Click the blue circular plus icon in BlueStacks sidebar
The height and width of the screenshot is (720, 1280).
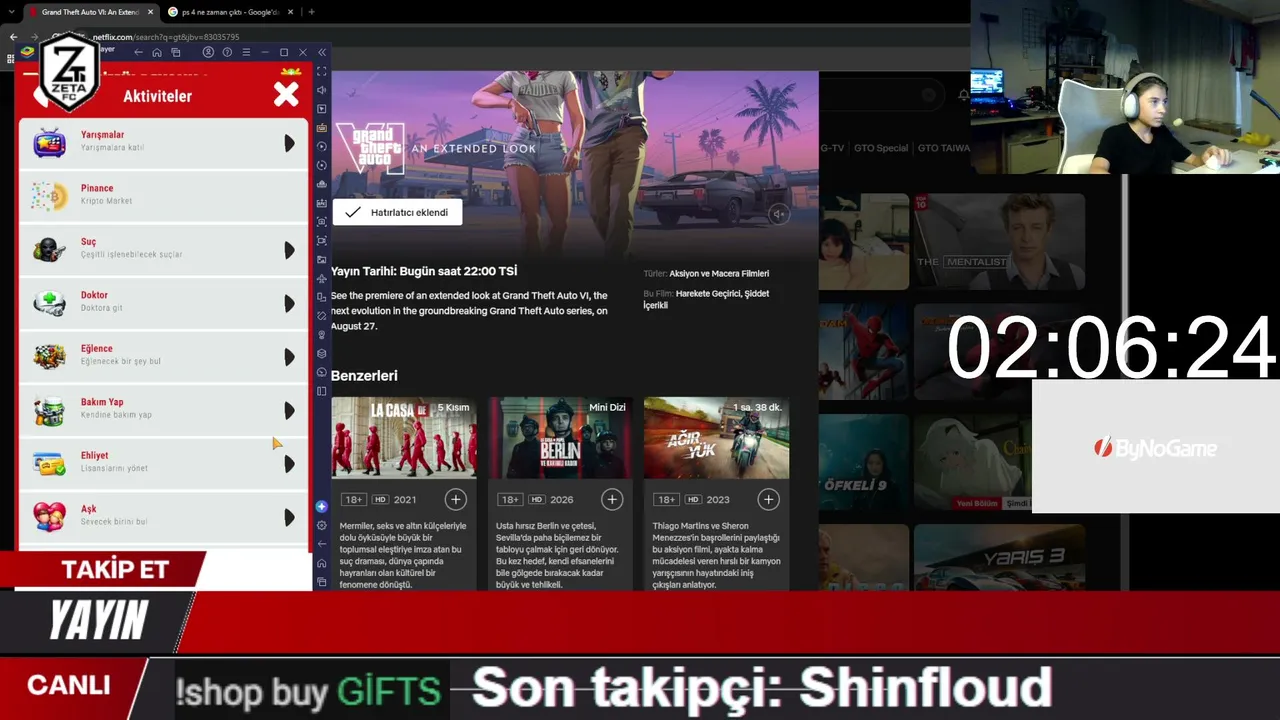click(322, 507)
